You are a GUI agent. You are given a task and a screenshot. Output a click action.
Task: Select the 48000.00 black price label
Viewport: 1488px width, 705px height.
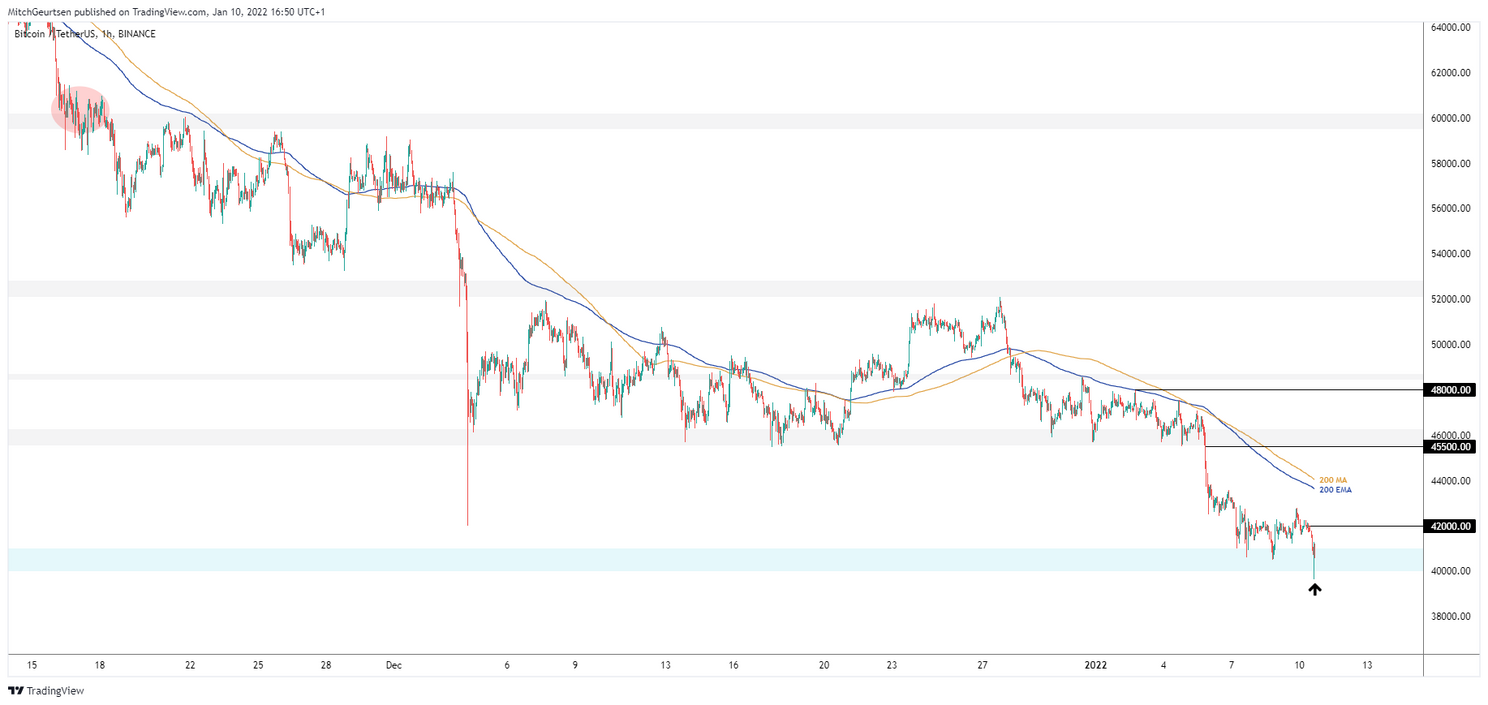(x=1449, y=390)
